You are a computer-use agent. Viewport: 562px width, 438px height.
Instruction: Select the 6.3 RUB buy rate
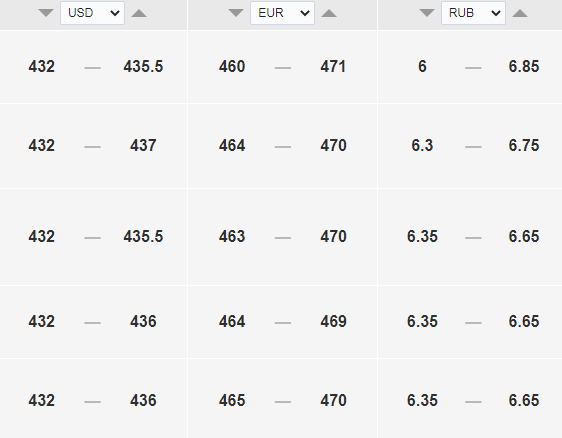(x=422, y=146)
